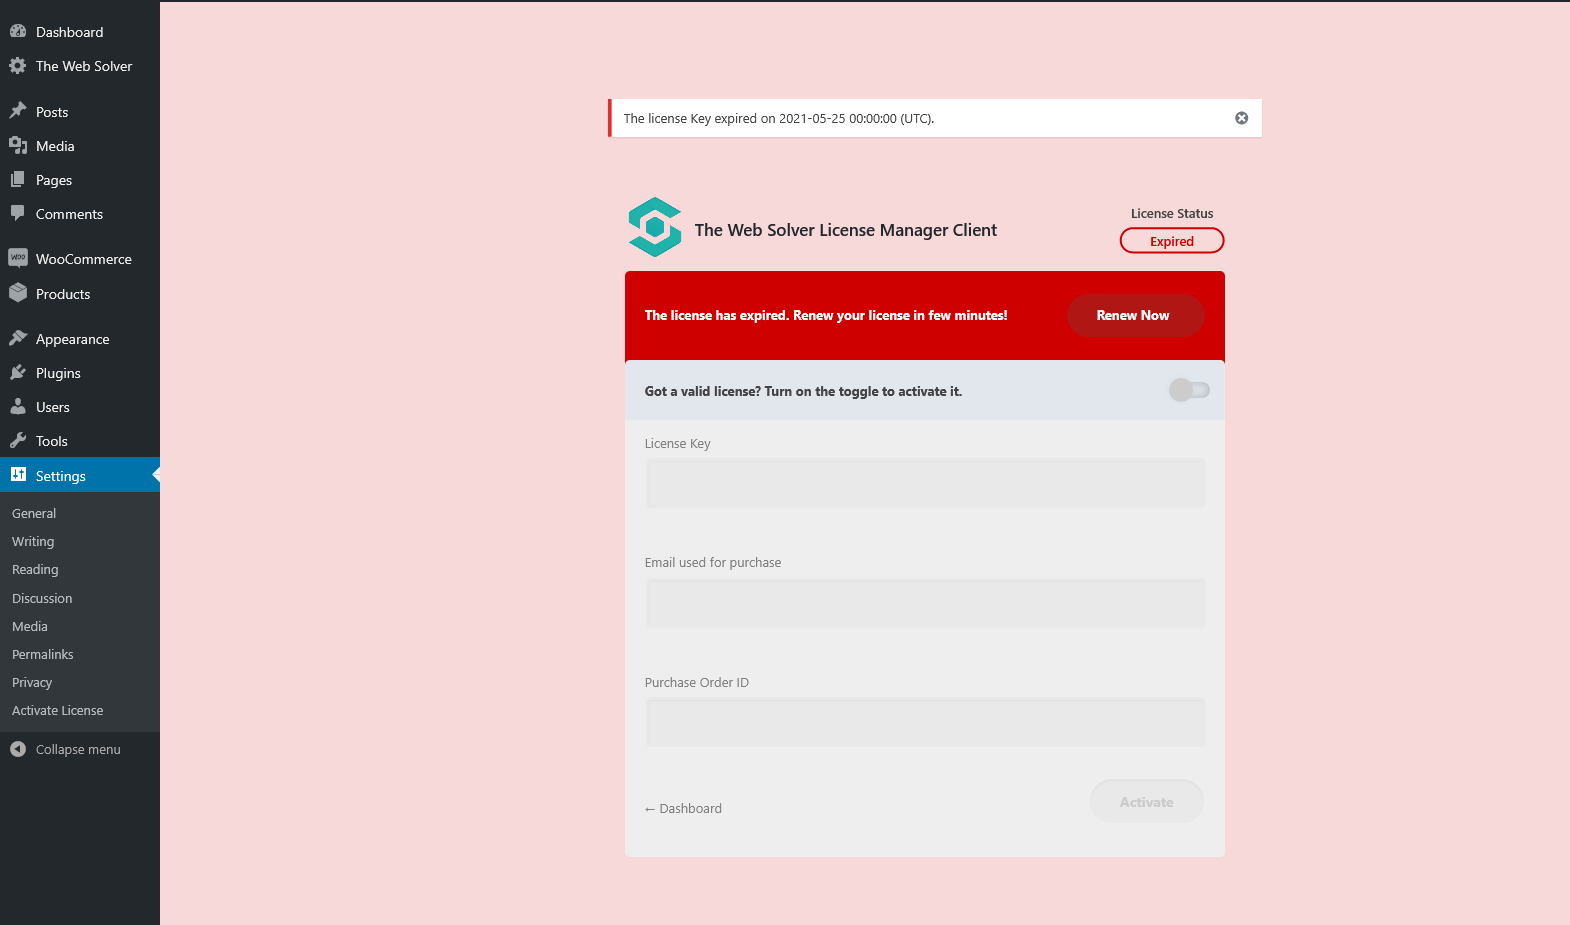1570x925 pixels.
Task: Click the 'License Status' label
Action: 1172,213
